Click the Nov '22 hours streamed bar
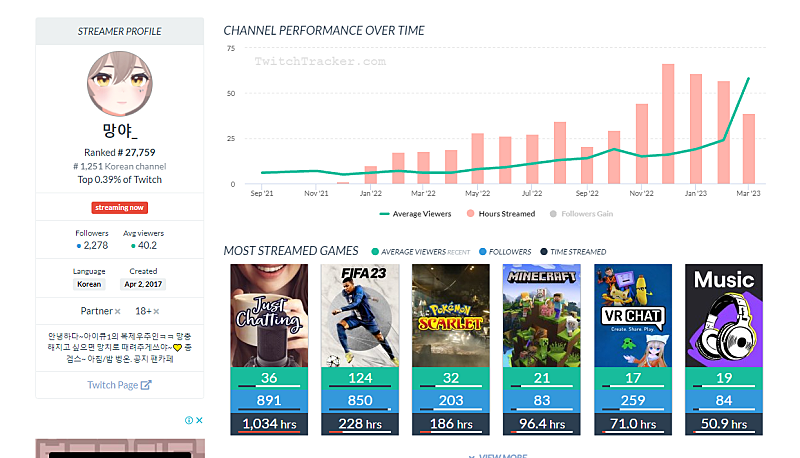Viewport: 800px width, 458px height. [642, 144]
